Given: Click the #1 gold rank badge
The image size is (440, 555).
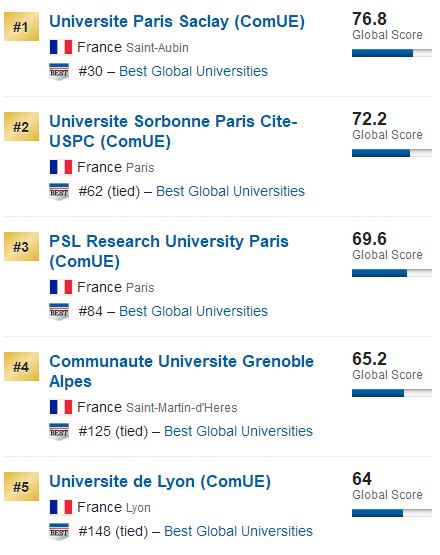Looking at the screenshot, I should pos(21,27).
